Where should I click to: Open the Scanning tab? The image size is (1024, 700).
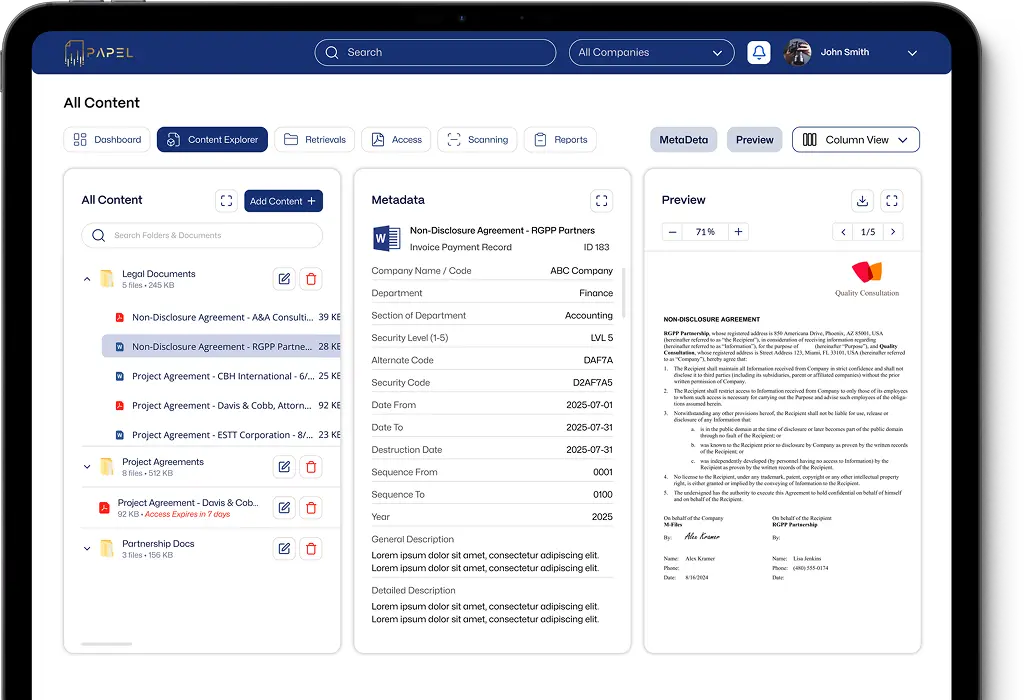pos(478,140)
